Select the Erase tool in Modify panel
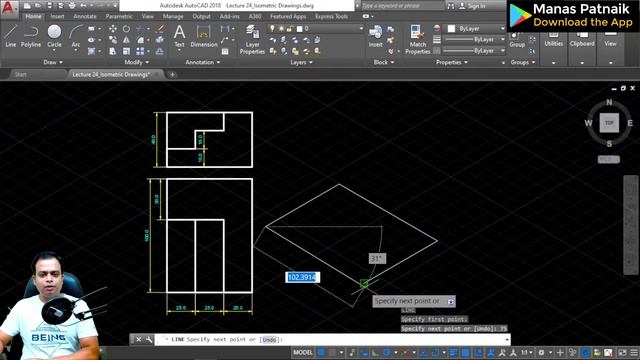The width and height of the screenshot is (640, 360). [x=160, y=29]
